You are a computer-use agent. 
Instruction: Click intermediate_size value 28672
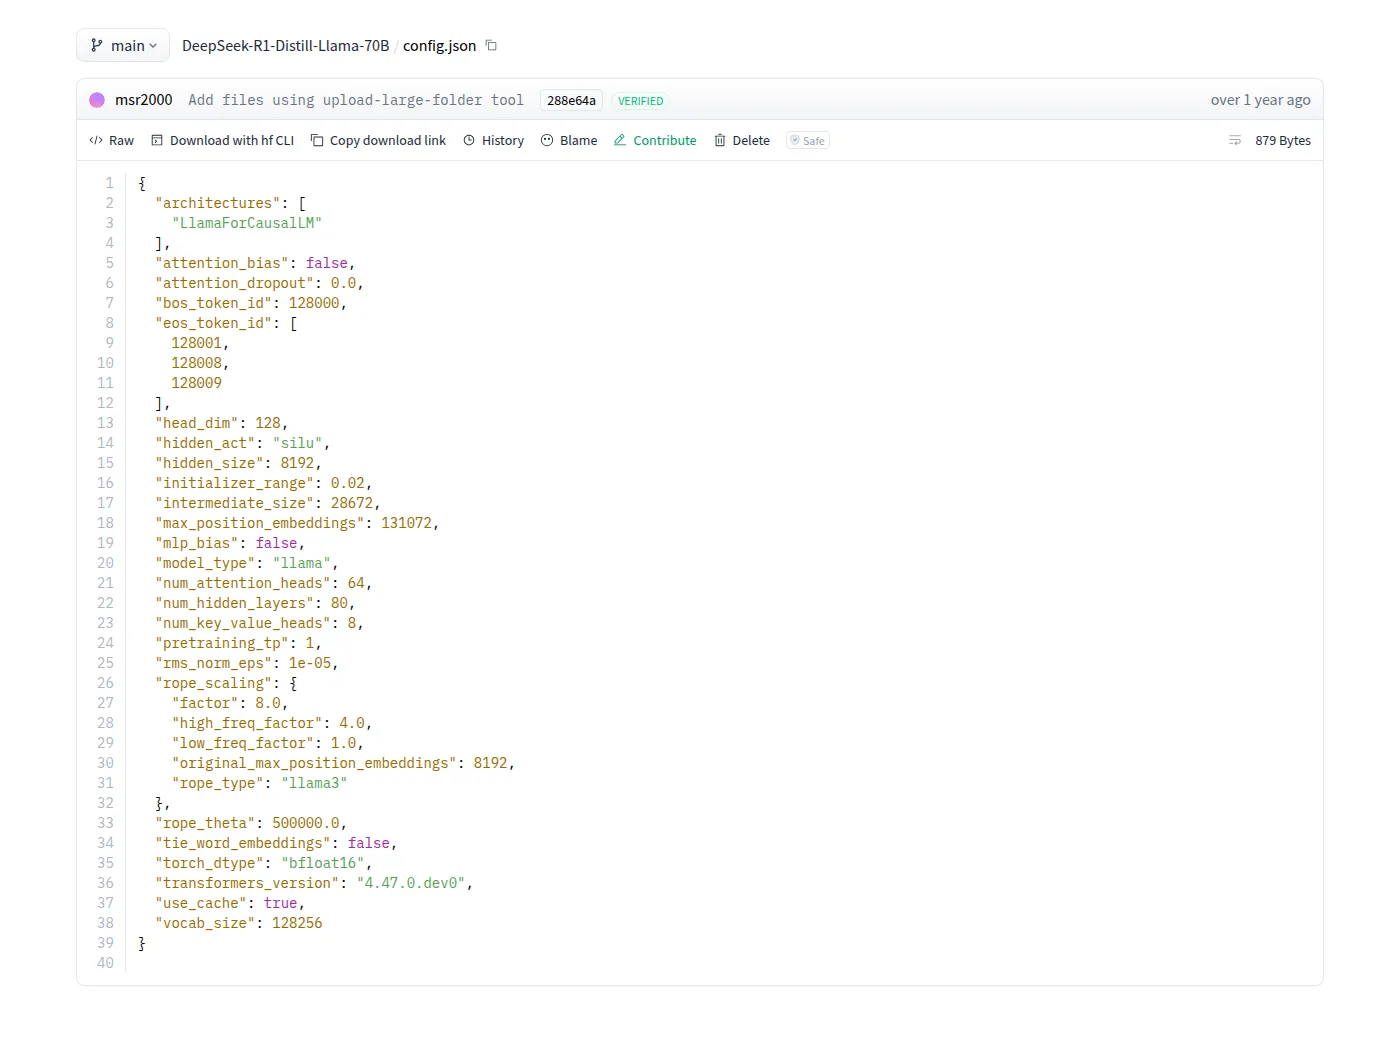tap(352, 503)
